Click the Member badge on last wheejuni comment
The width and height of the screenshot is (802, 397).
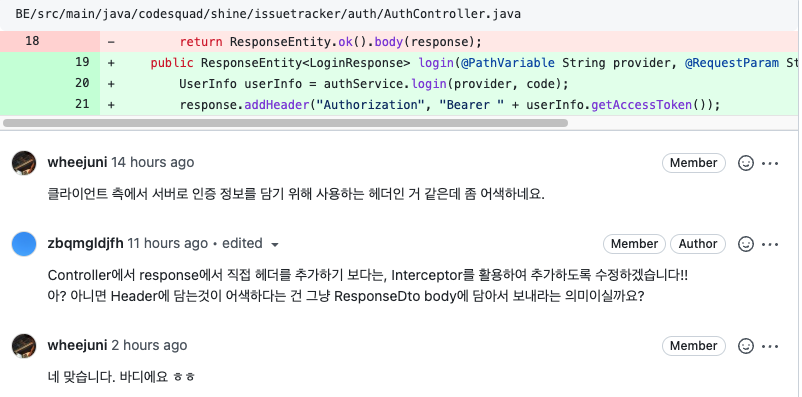point(694,346)
